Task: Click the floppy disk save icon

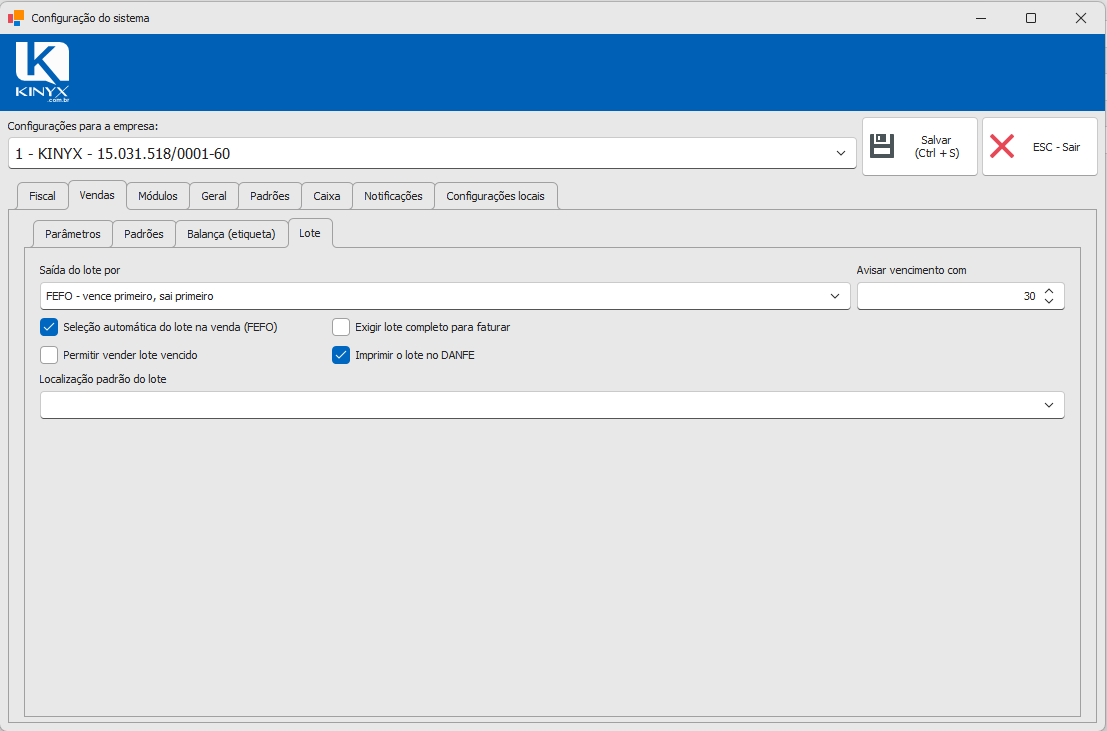Action: click(x=882, y=146)
